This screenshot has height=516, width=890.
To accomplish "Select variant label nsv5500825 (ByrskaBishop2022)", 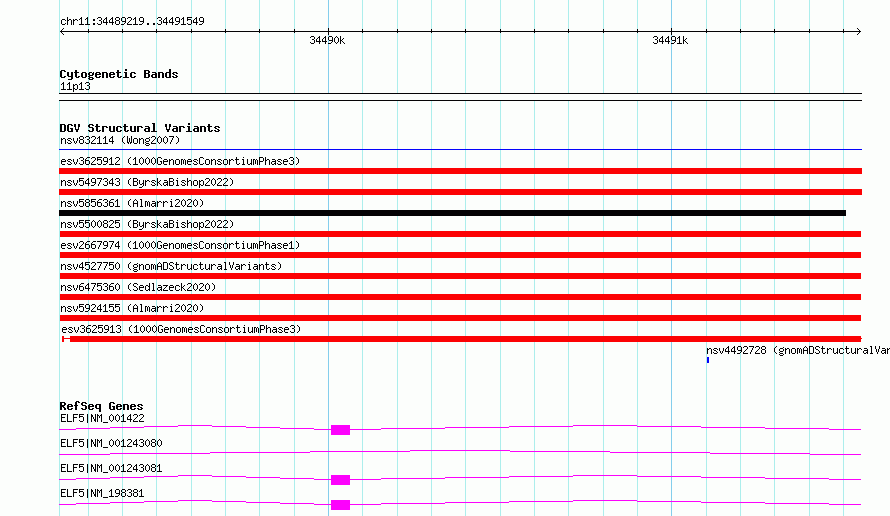I will pos(147,224).
